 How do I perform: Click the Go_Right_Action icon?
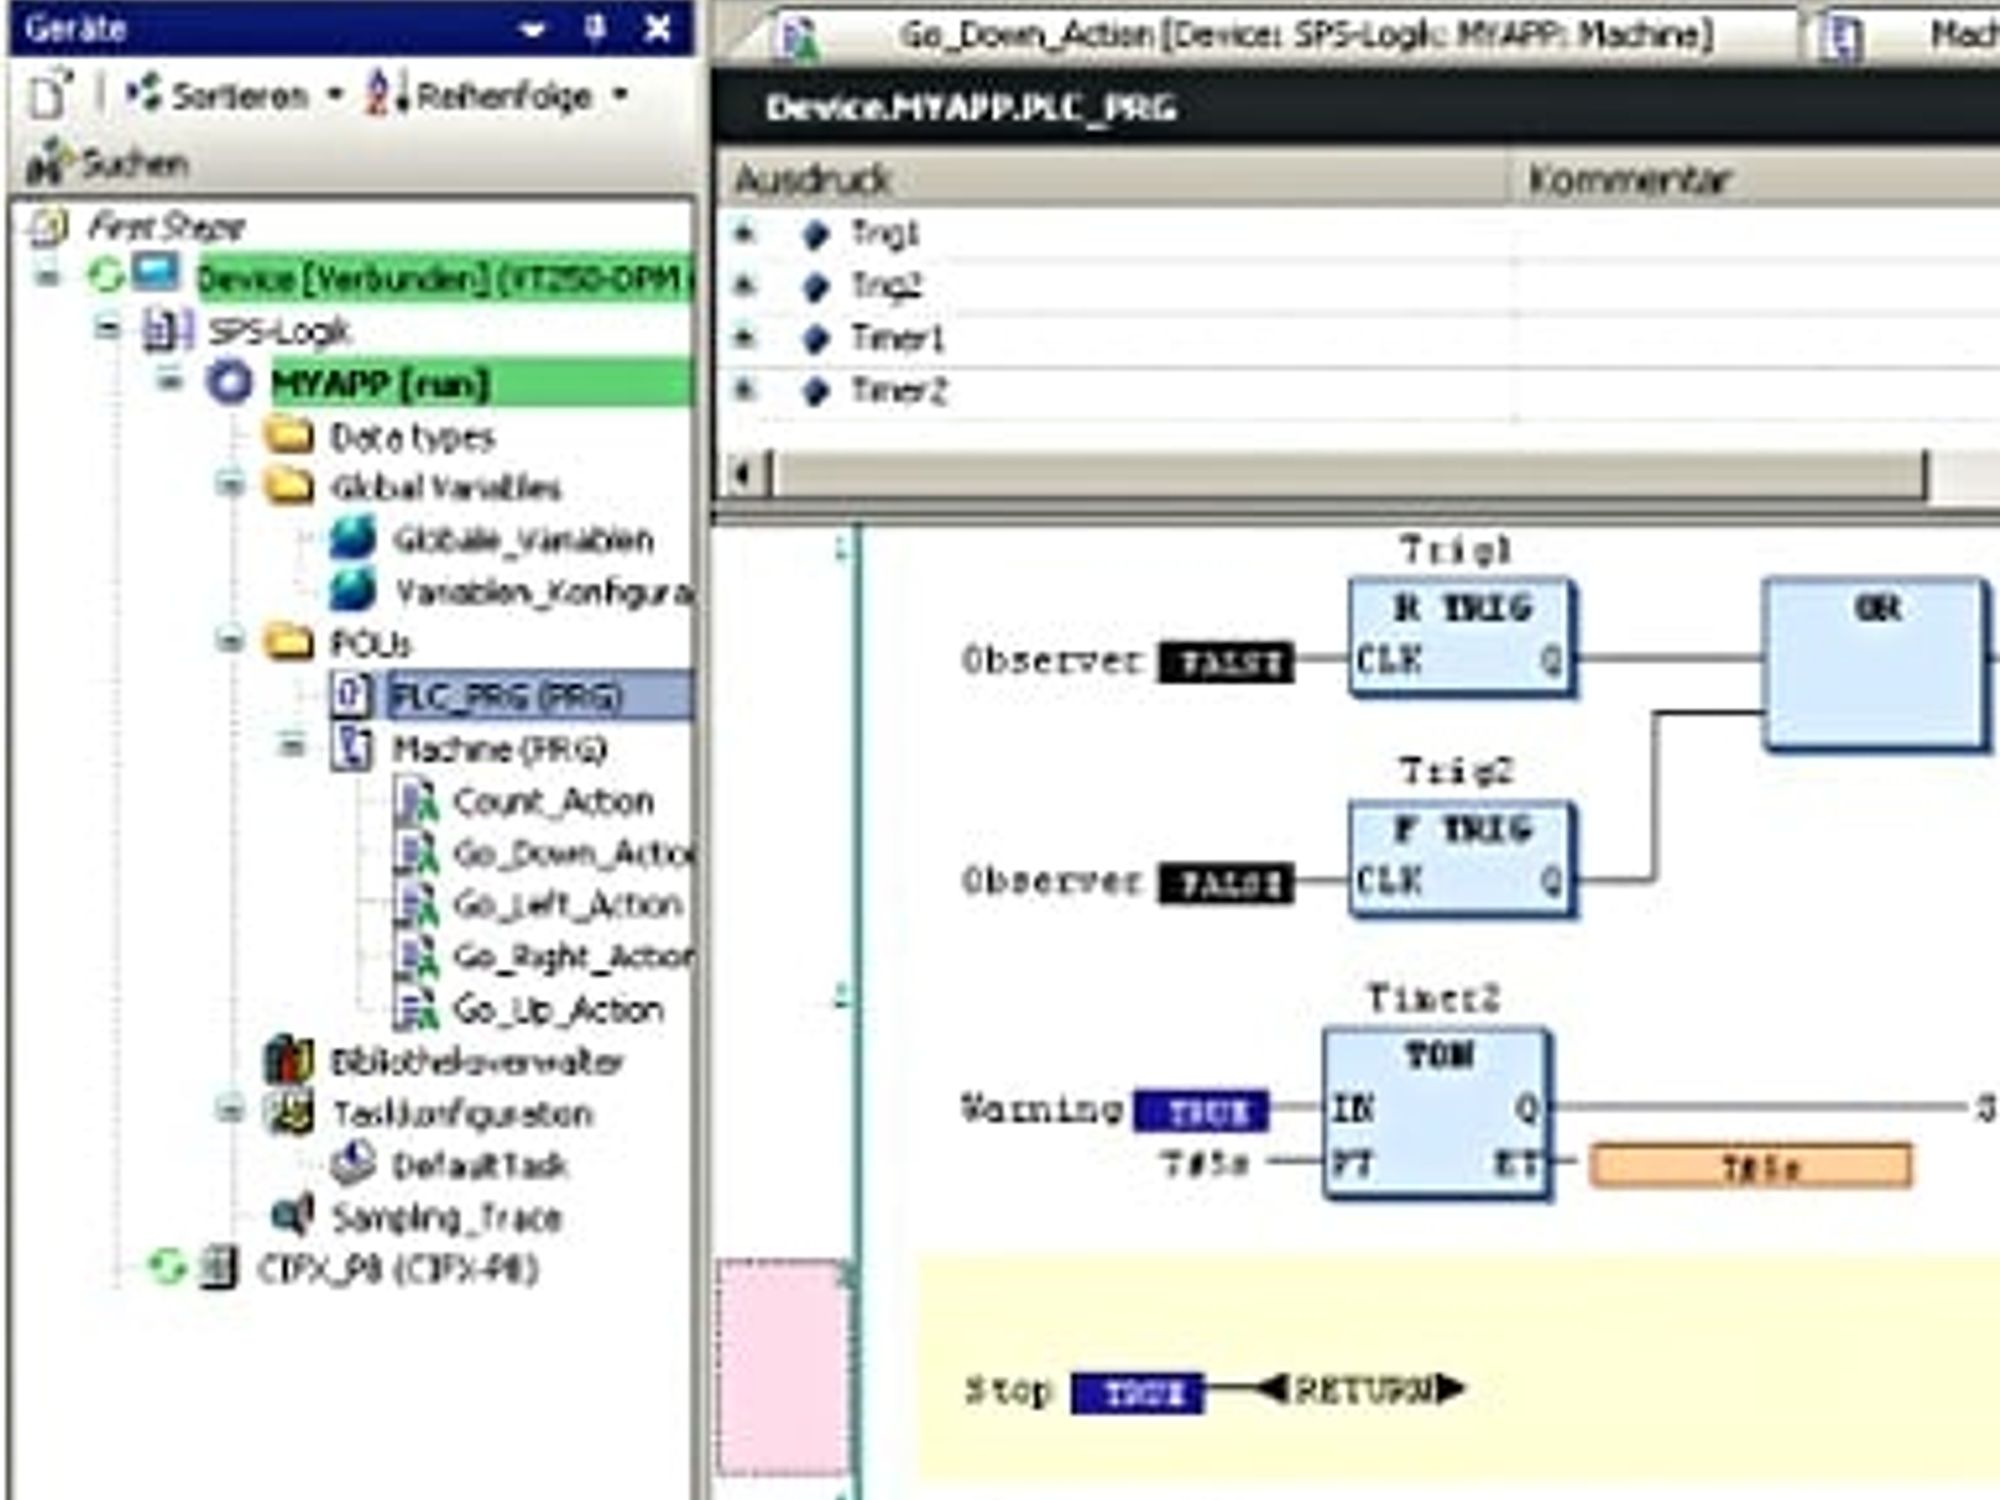click(416, 957)
